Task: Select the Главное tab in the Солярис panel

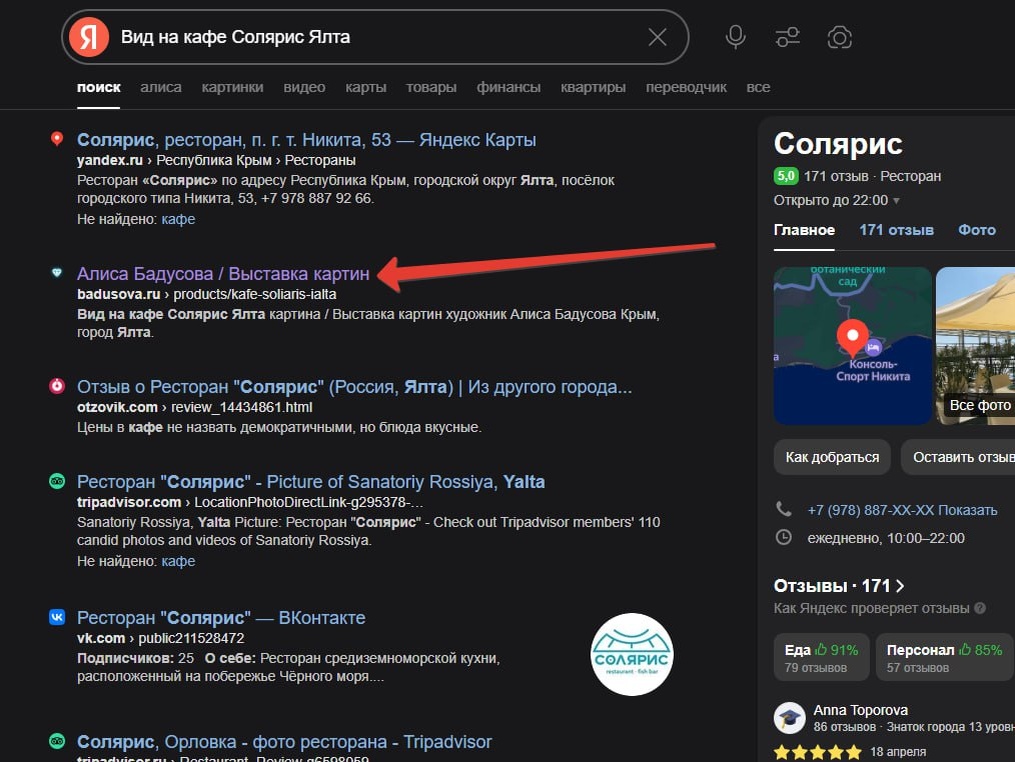Action: [x=804, y=230]
